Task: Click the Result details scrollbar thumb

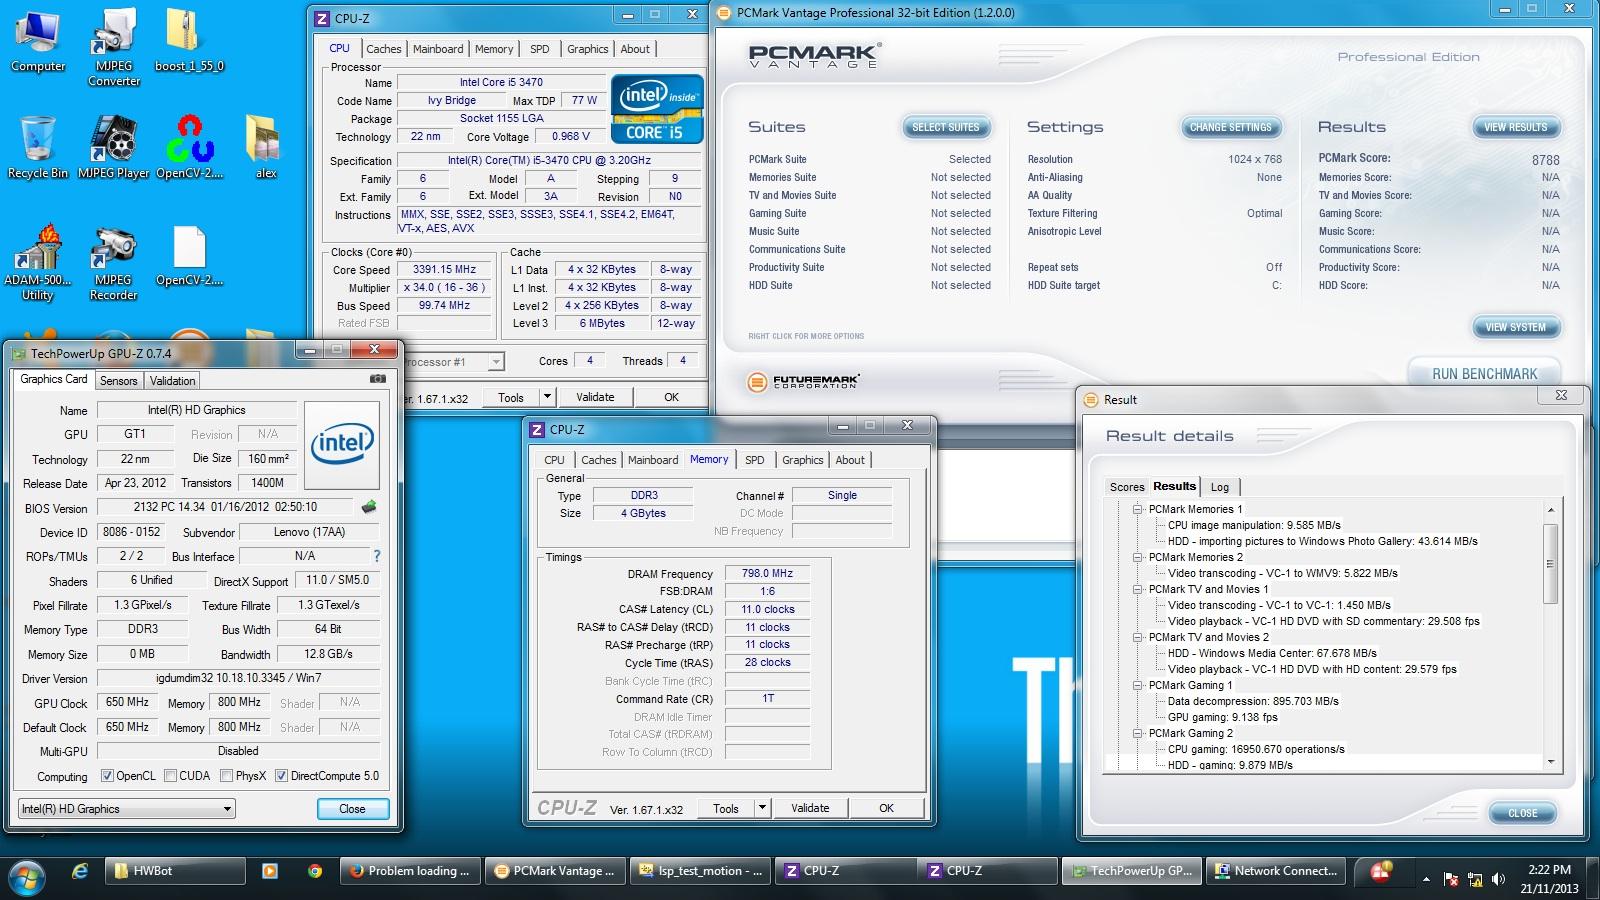Action: (x=1550, y=563)
